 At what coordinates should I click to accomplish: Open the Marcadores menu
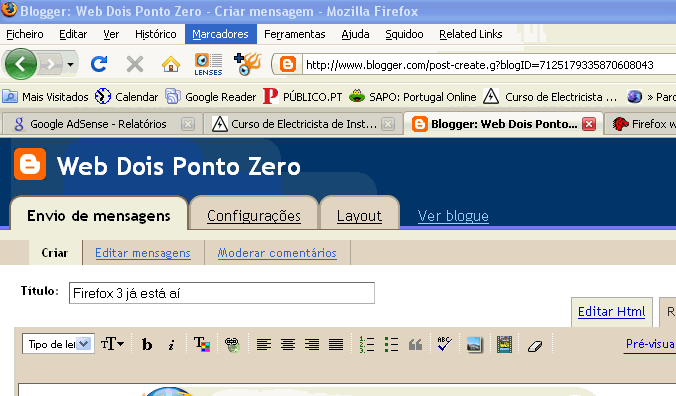tap(220, 34)
